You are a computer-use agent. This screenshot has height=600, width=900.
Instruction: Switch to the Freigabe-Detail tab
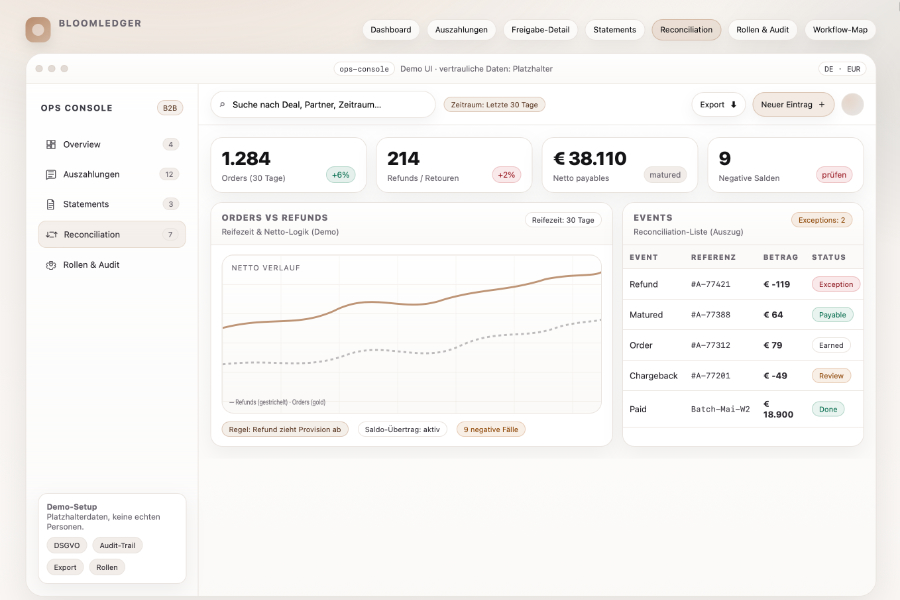click(540, 30)
